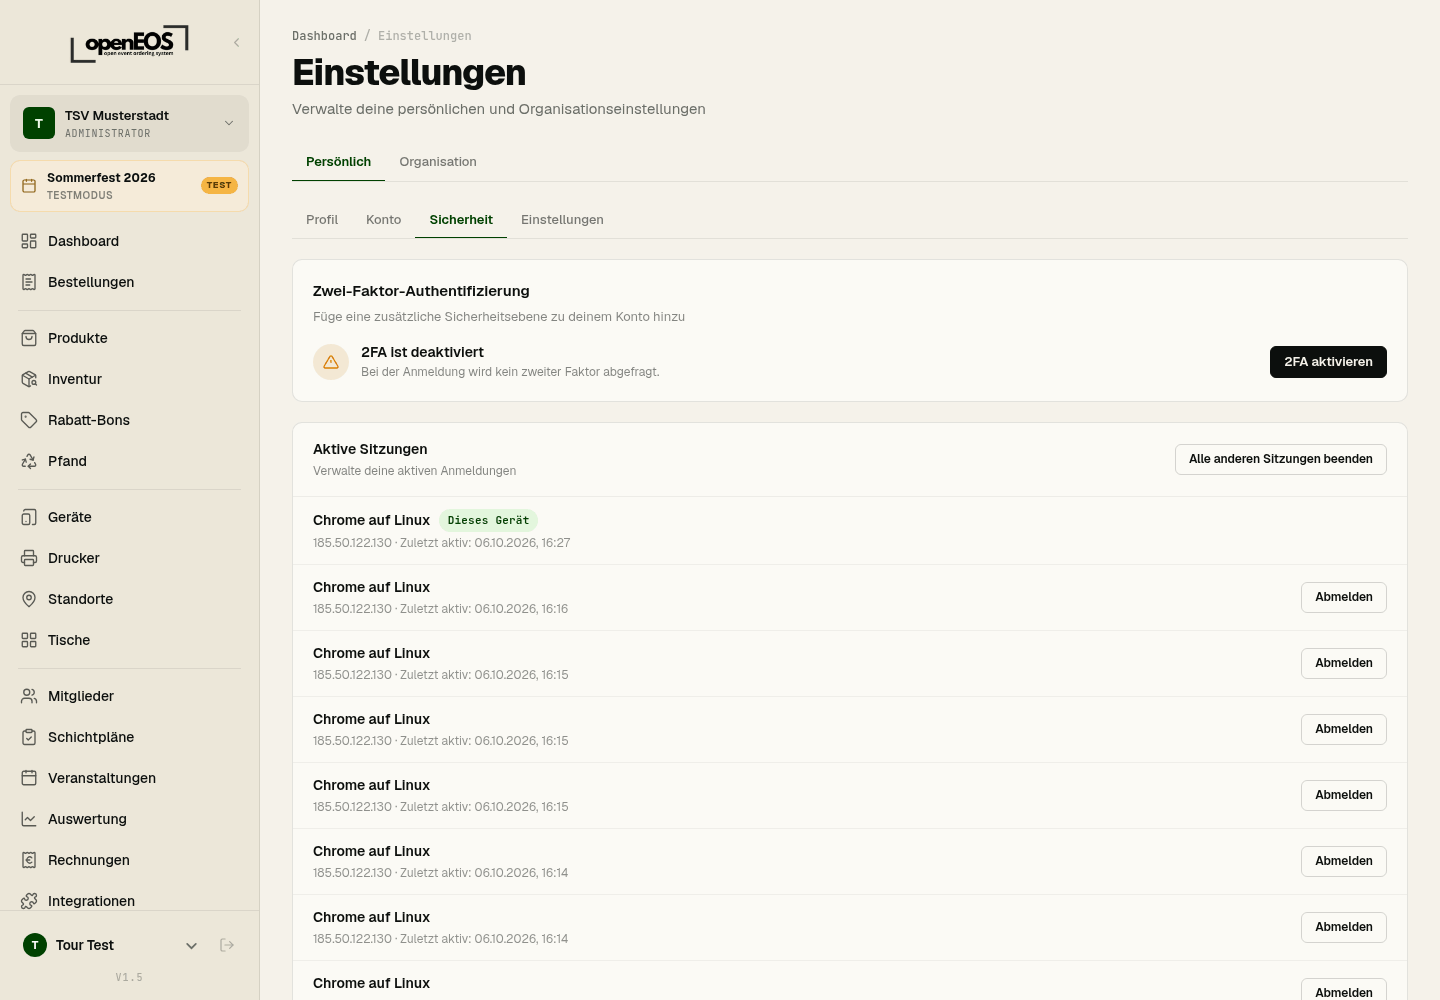Image resolution: width=1440 pixels, height=1000 pixels.
Task: Open the Sommerfest 2026 event selector
Action: [129, 186]
